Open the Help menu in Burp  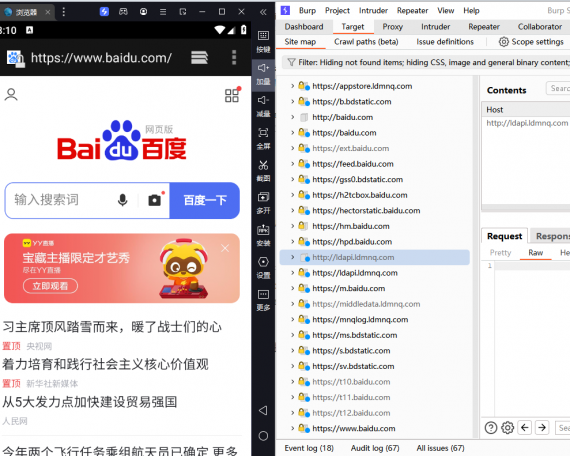[471, 11]
